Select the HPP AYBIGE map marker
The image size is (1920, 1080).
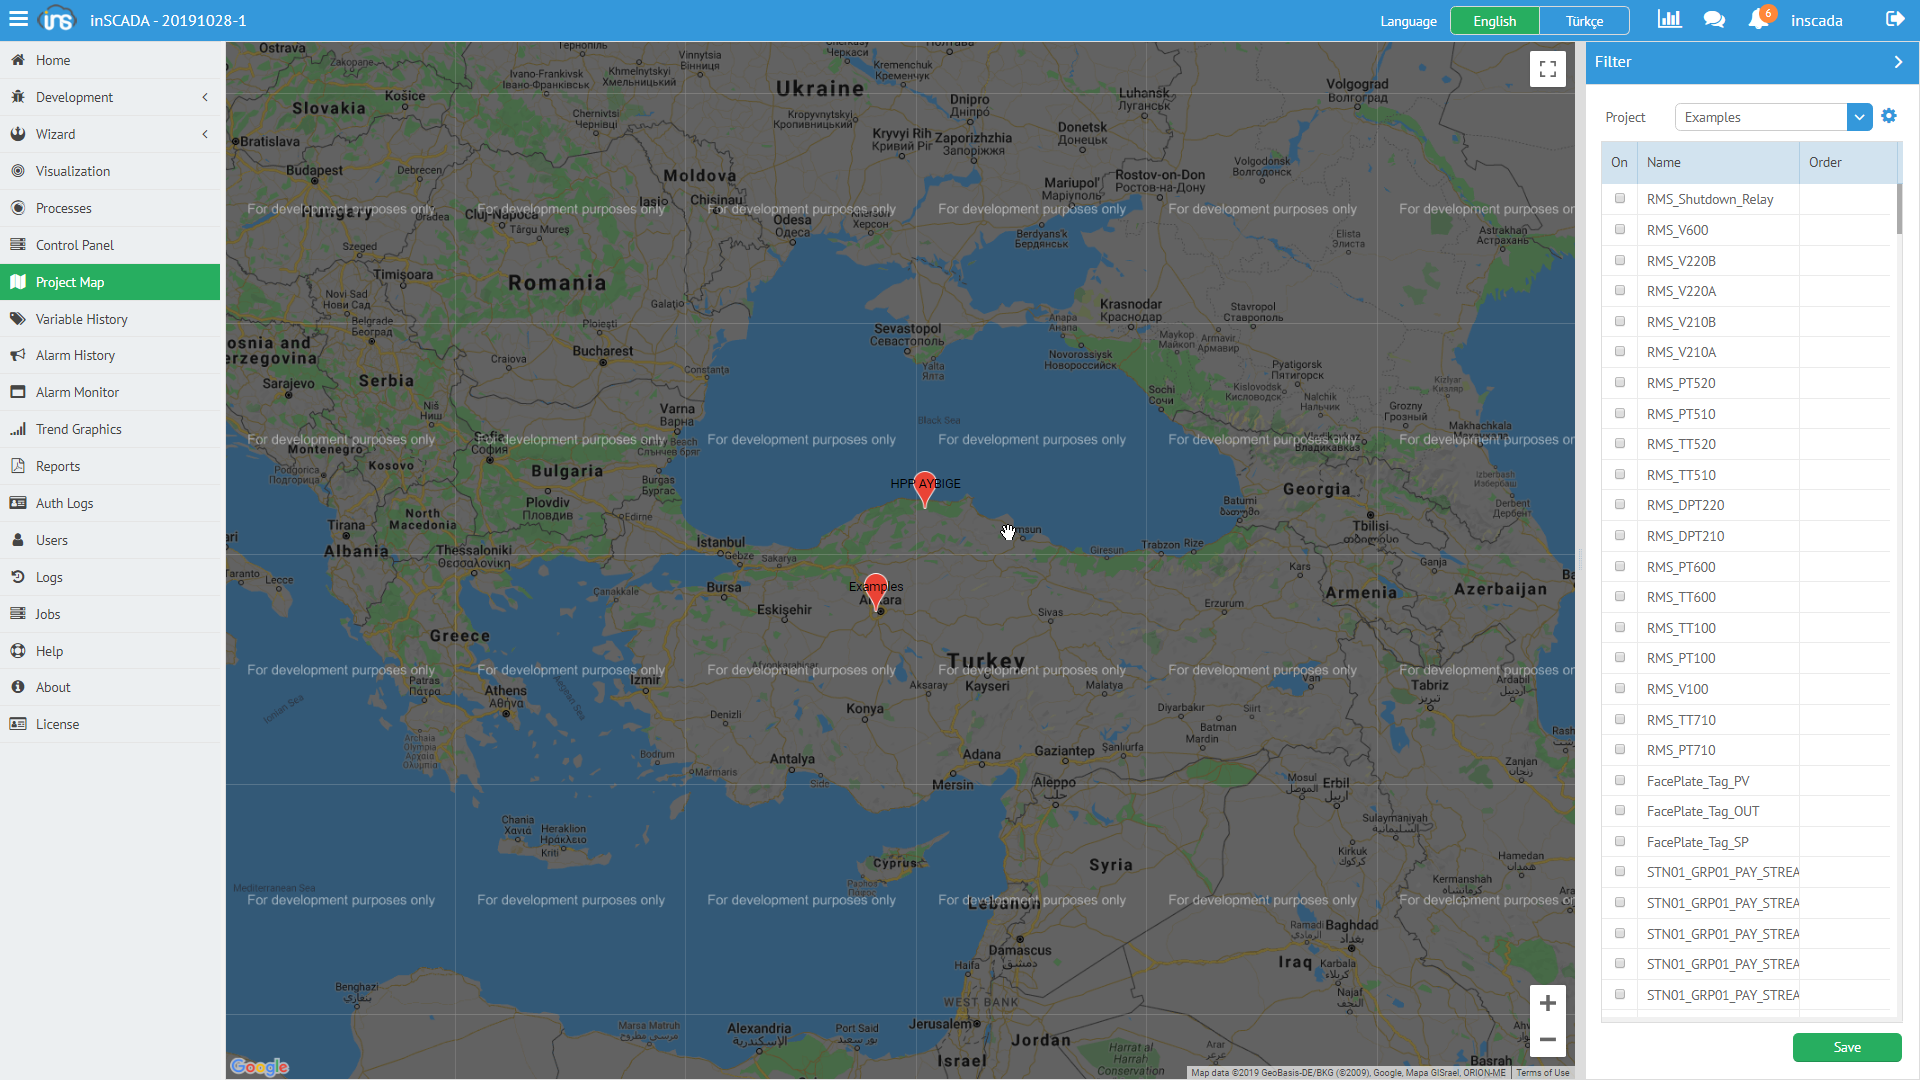point(925,490)
